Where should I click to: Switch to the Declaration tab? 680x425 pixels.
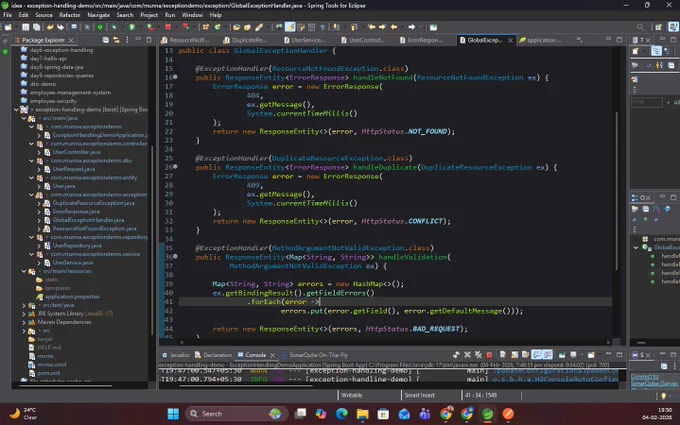point(213,355)
